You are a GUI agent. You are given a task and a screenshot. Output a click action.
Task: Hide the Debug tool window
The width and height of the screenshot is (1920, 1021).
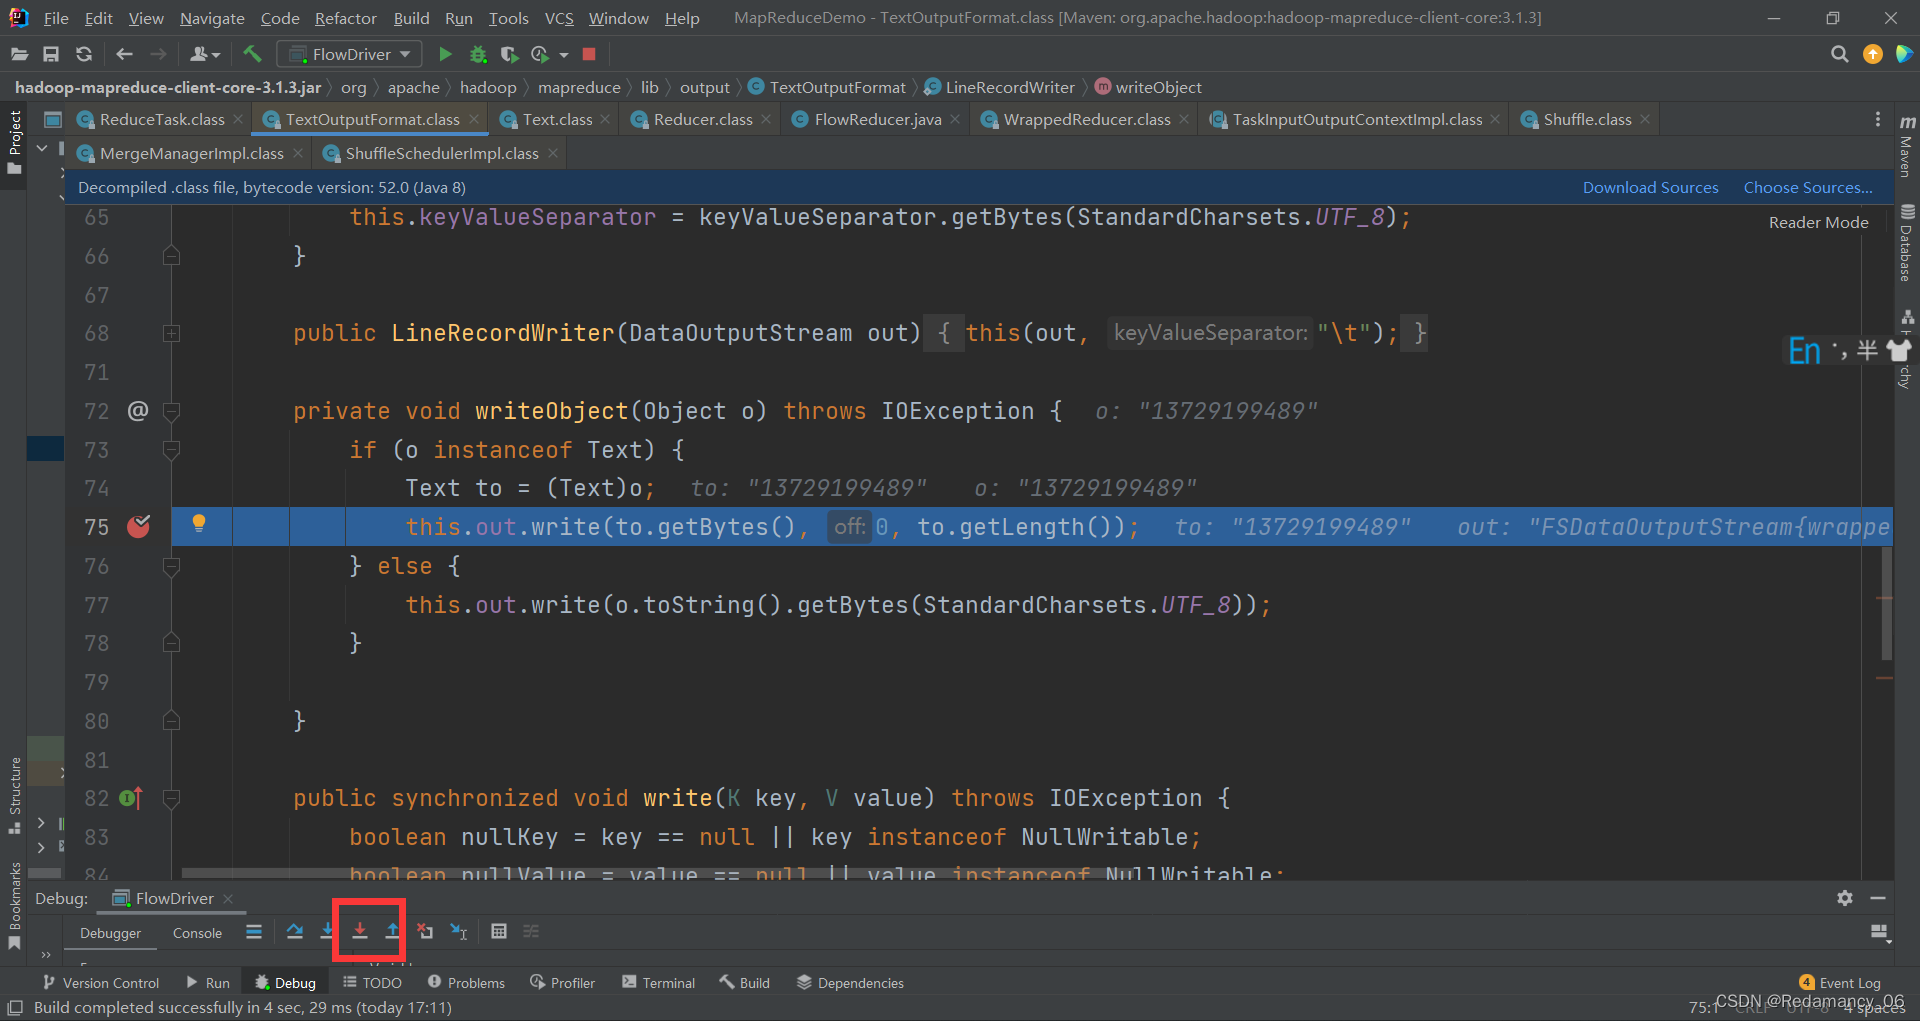(1878, 898)
